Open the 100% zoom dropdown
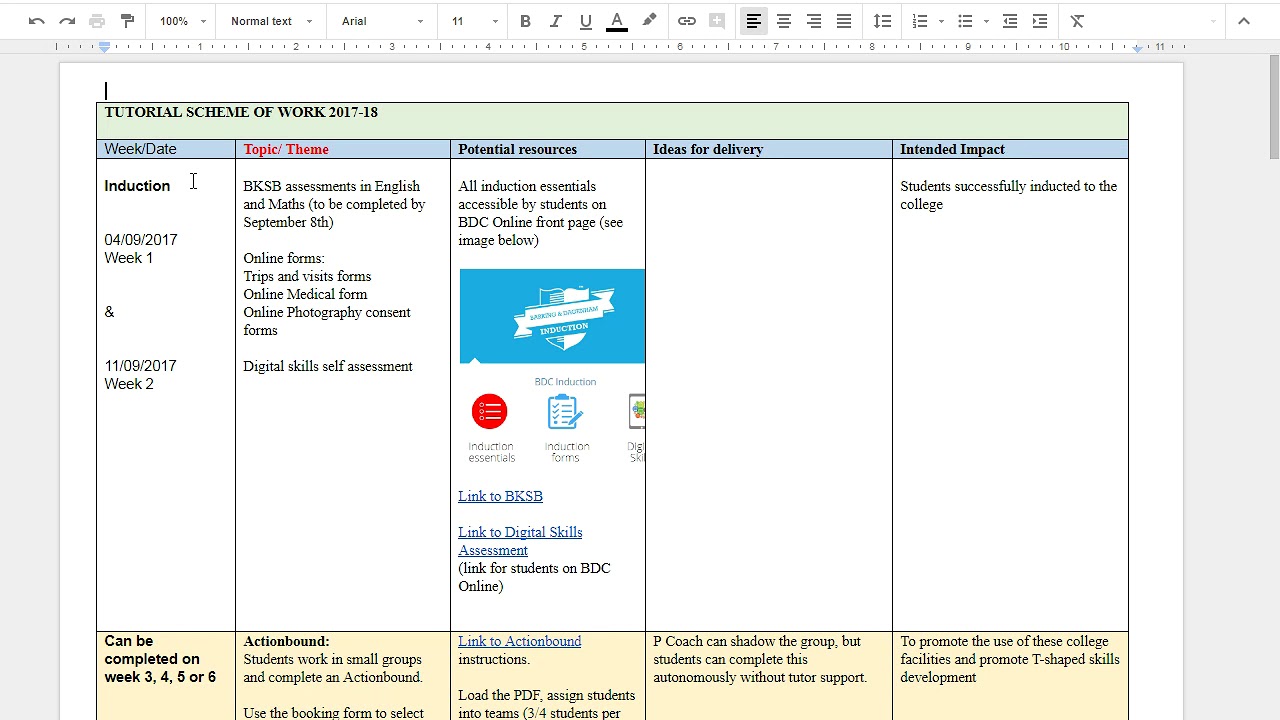The width and height of the screenshot is (1280, 720). point(183,21)
